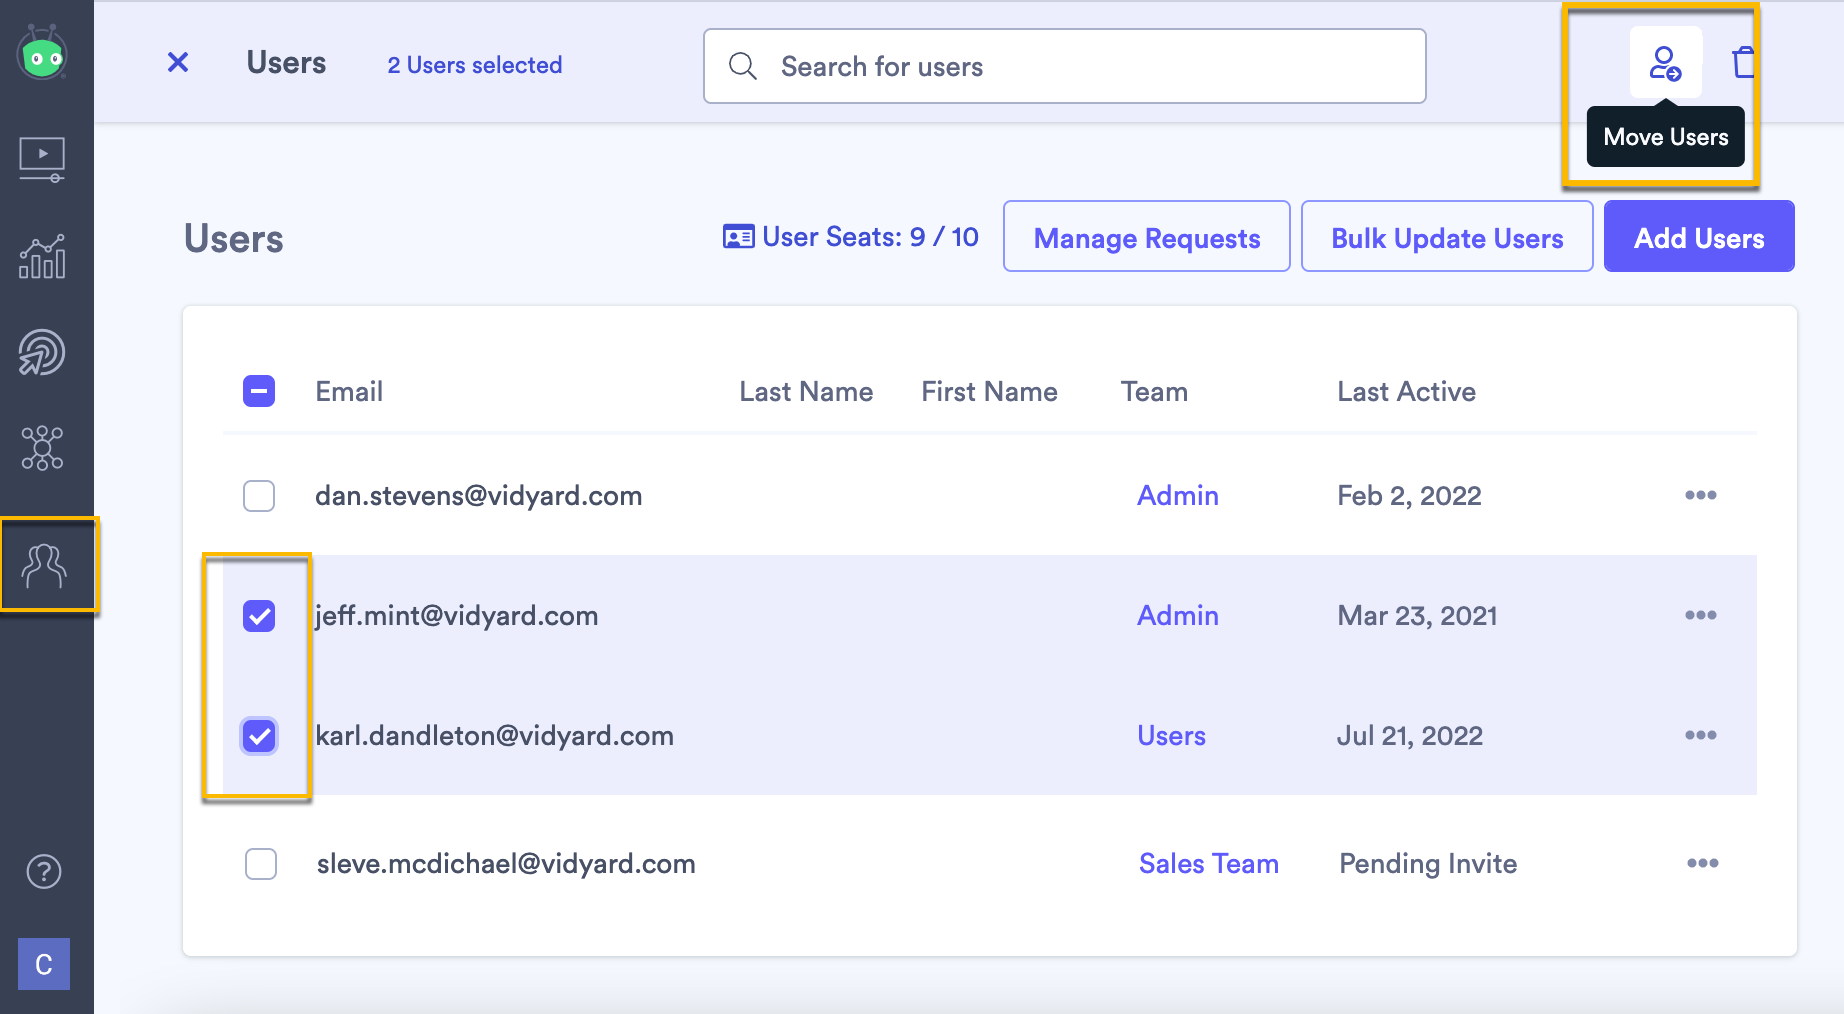1844x1014 pixels.
Task: Select the email sleve.mcdichael@vidyard.com
Action: tap(506, 864)
